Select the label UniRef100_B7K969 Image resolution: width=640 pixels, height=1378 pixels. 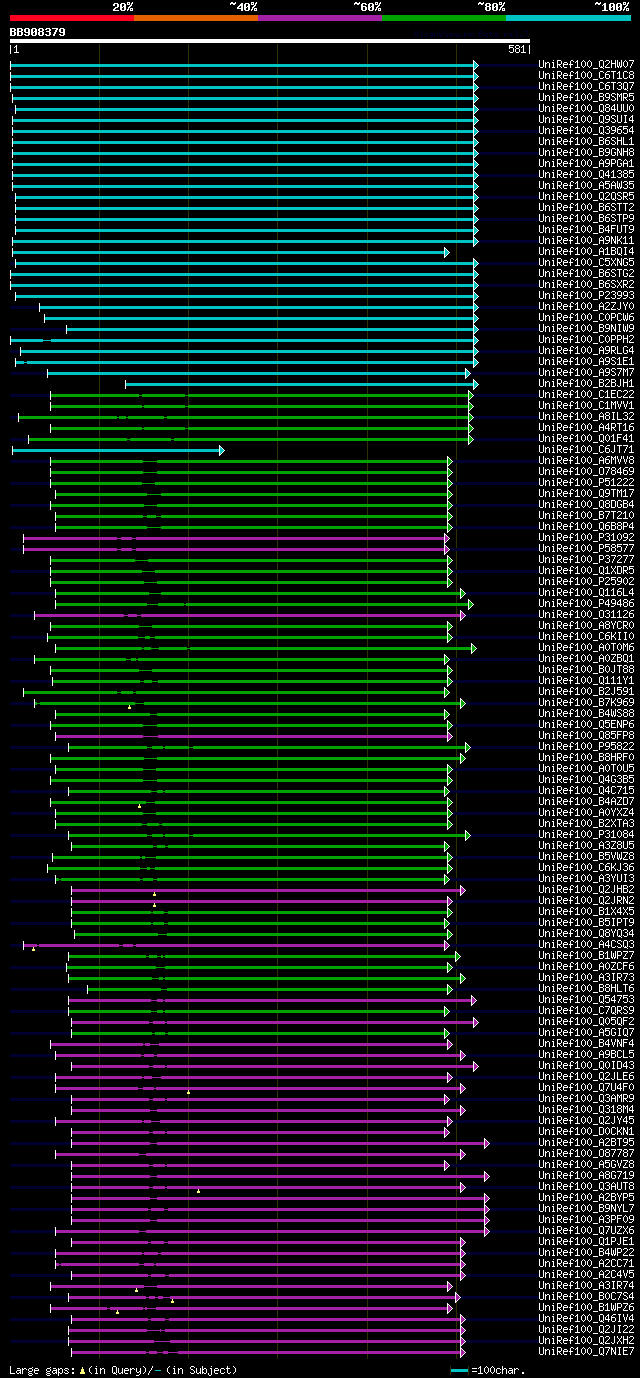pos(586,703)
